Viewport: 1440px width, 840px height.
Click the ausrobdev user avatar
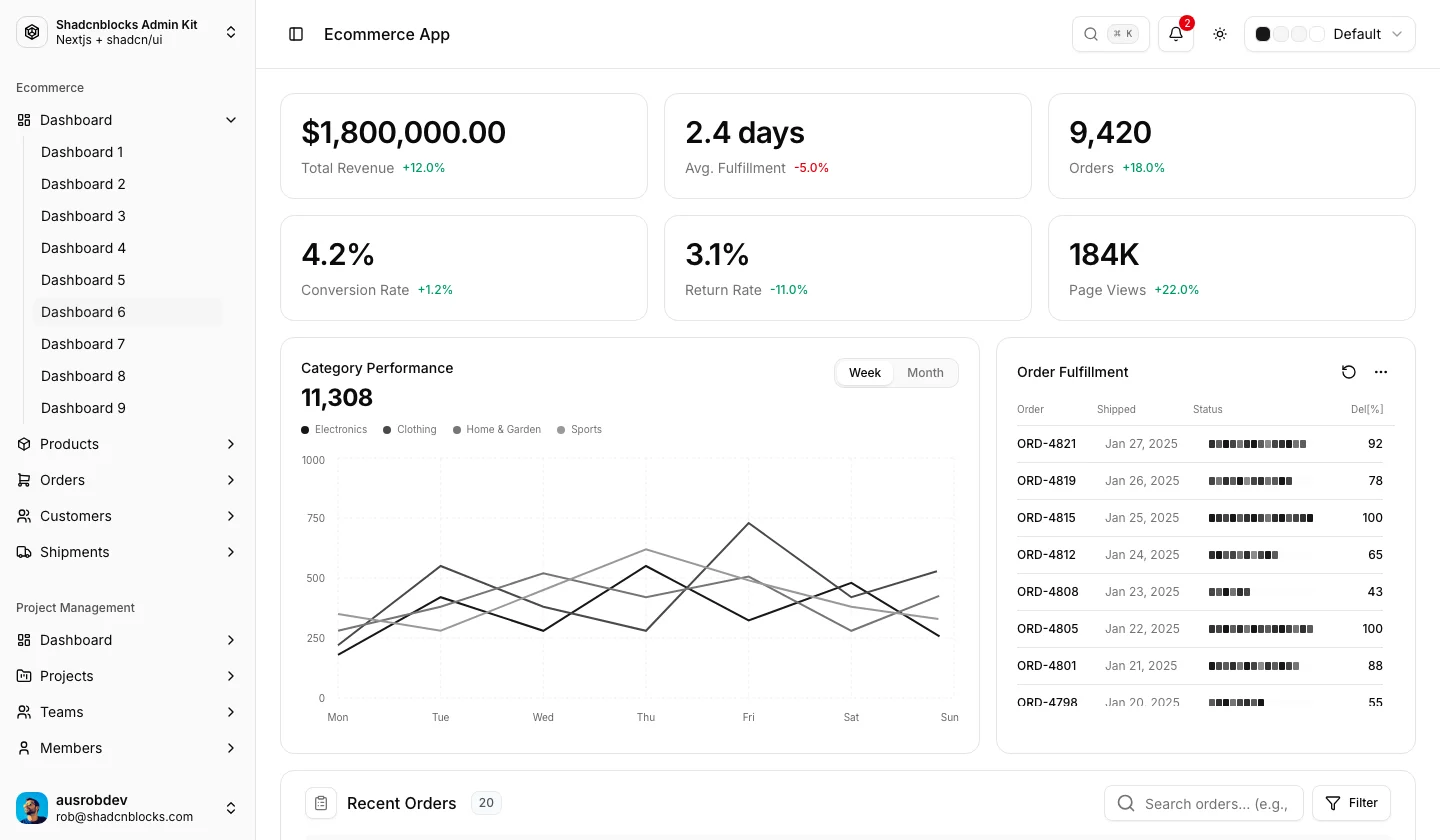coord(32,808)
